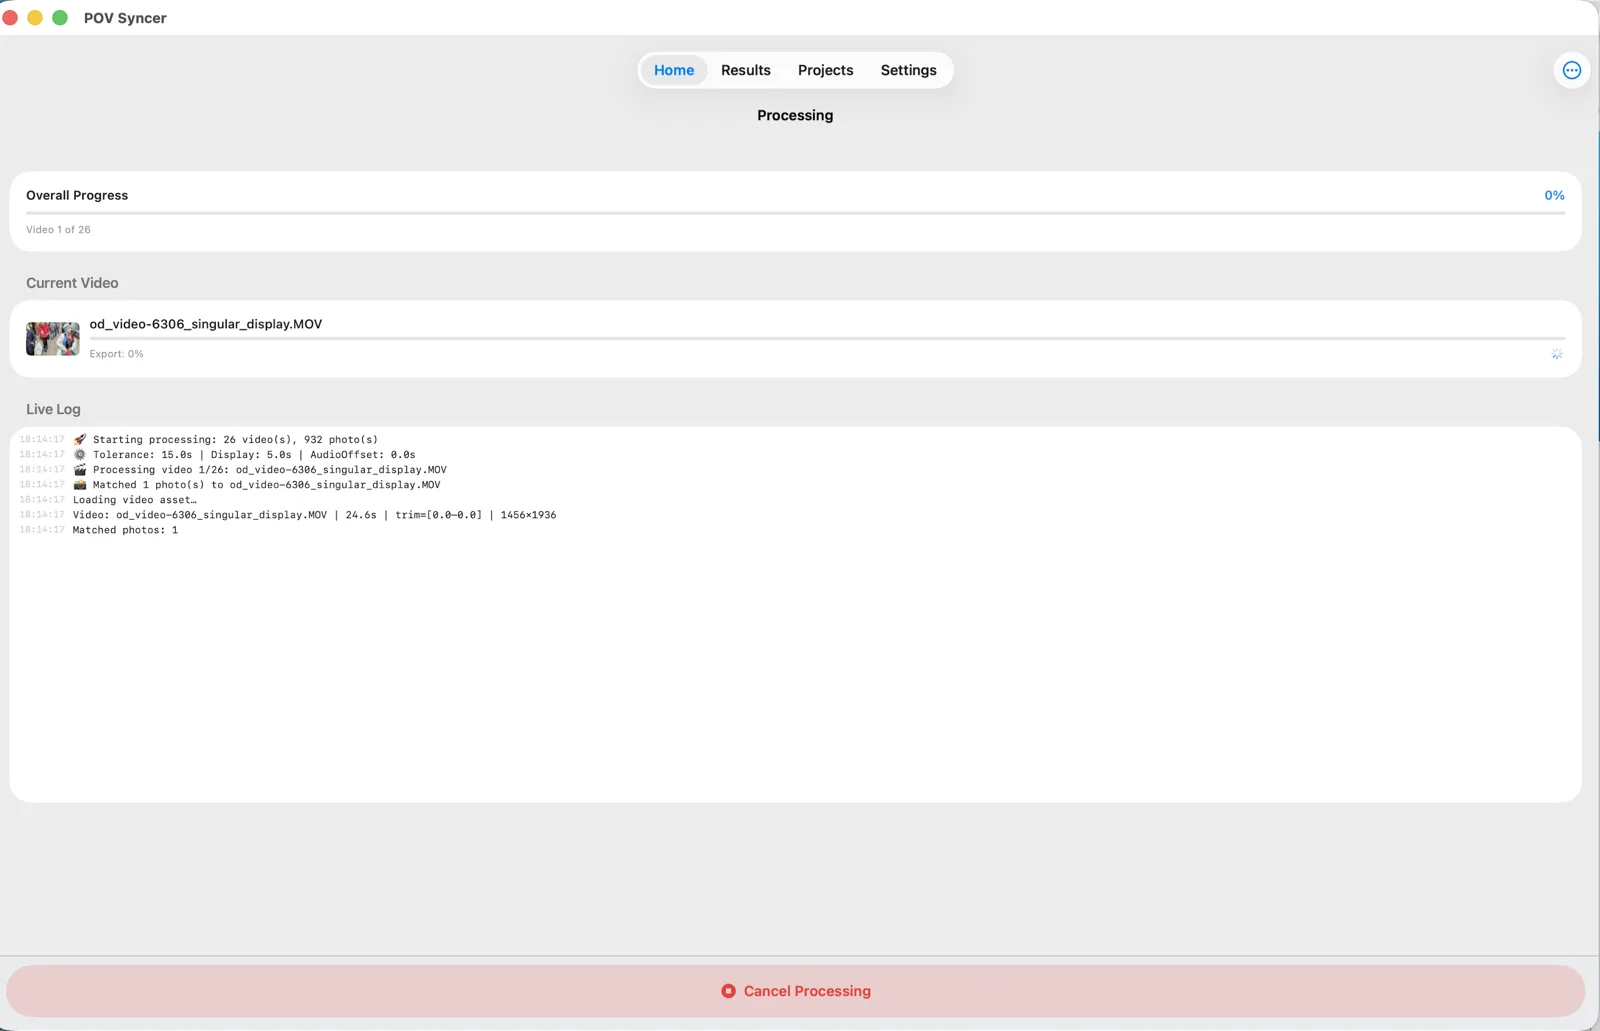
Task: Click the Processing heading
Action: point(795,115)
